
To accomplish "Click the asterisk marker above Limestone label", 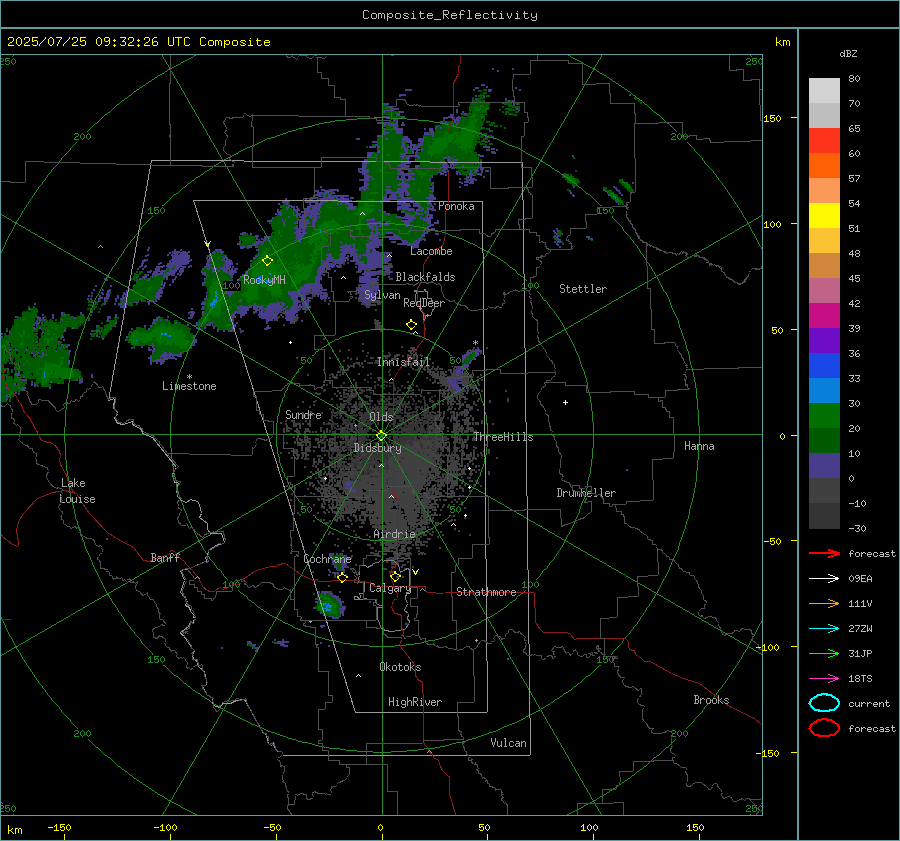I will (x=189, y=377).
